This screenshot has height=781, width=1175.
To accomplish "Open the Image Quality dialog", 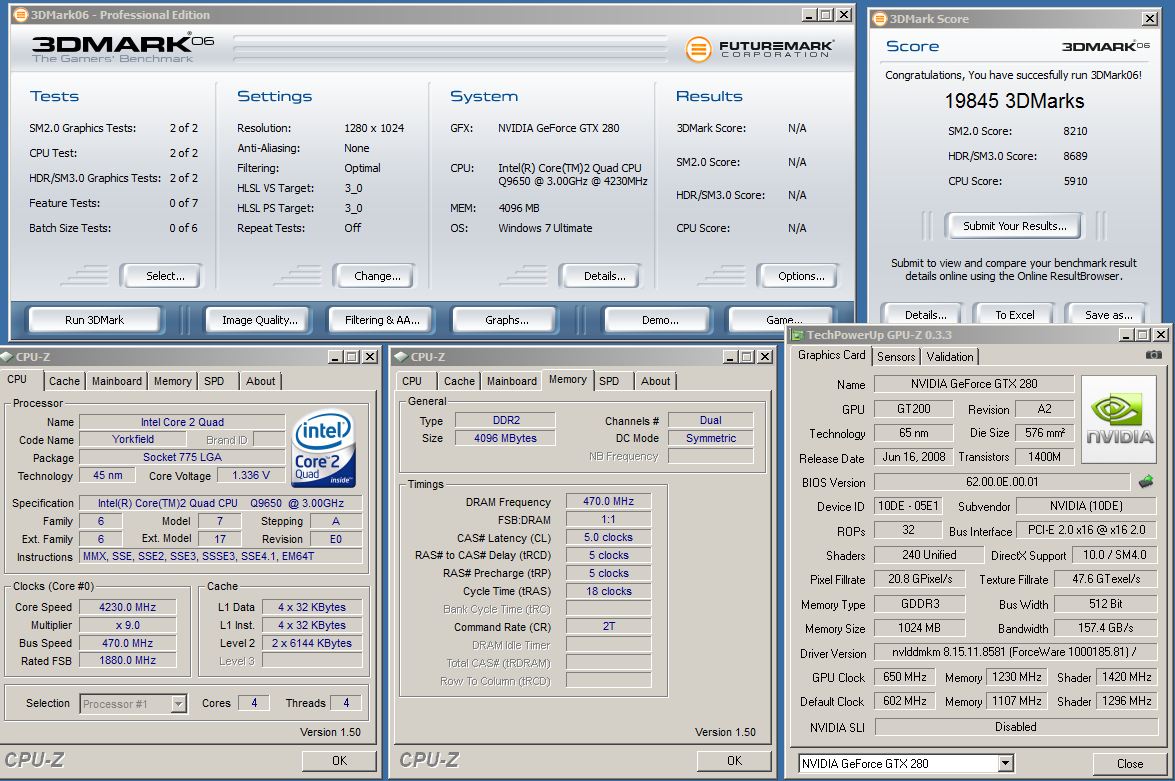I will pos(260,320).
